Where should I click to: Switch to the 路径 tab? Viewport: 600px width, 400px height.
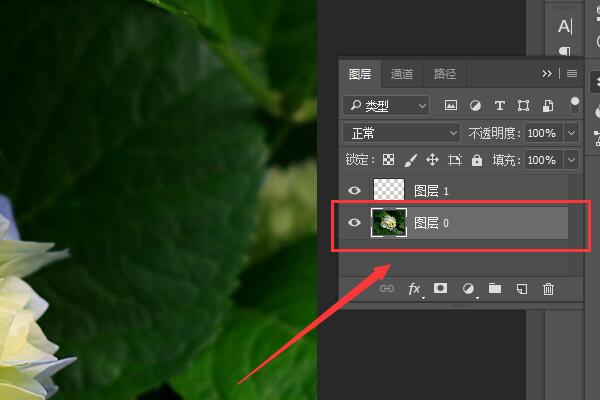pyautogui.click(x=445, y=74)
